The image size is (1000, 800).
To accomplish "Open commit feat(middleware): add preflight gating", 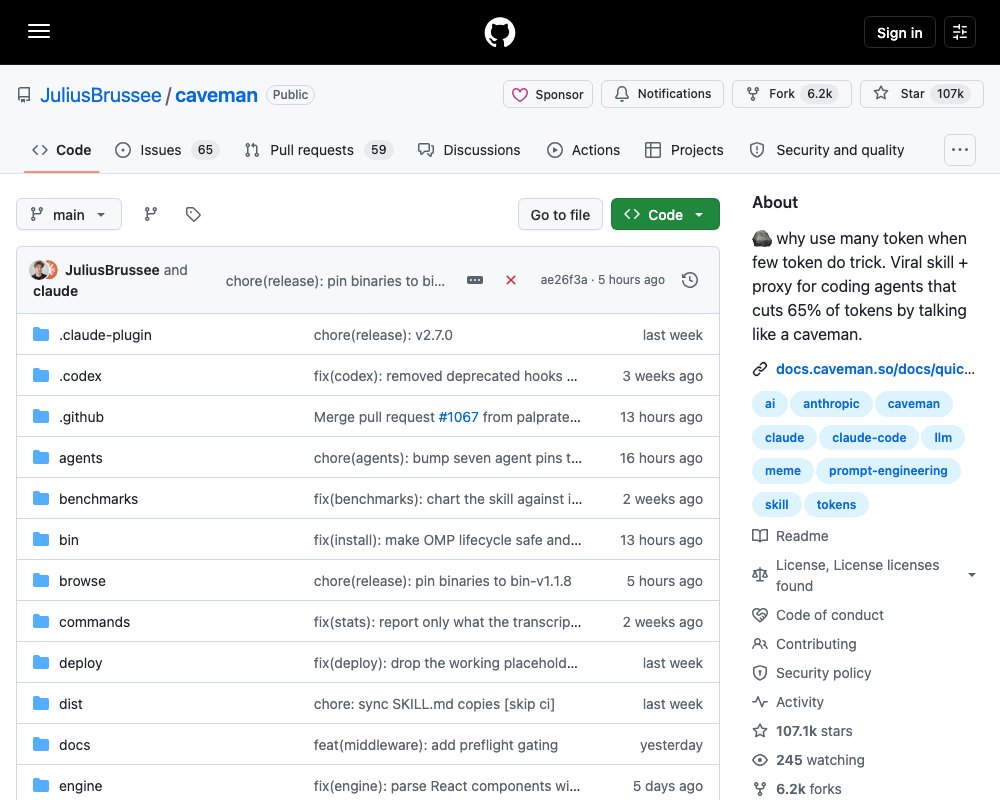I will [x=436, y=745].
